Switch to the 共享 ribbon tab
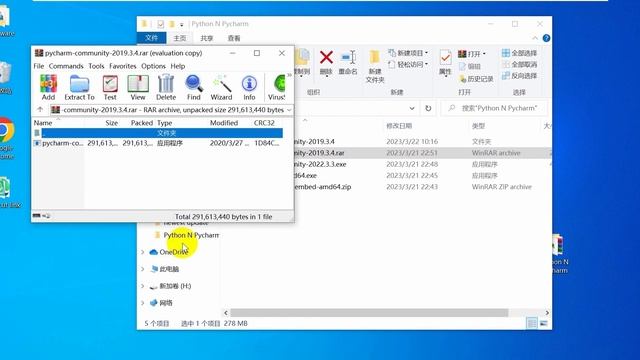The image size is (640, 360). tap(207, 38)
